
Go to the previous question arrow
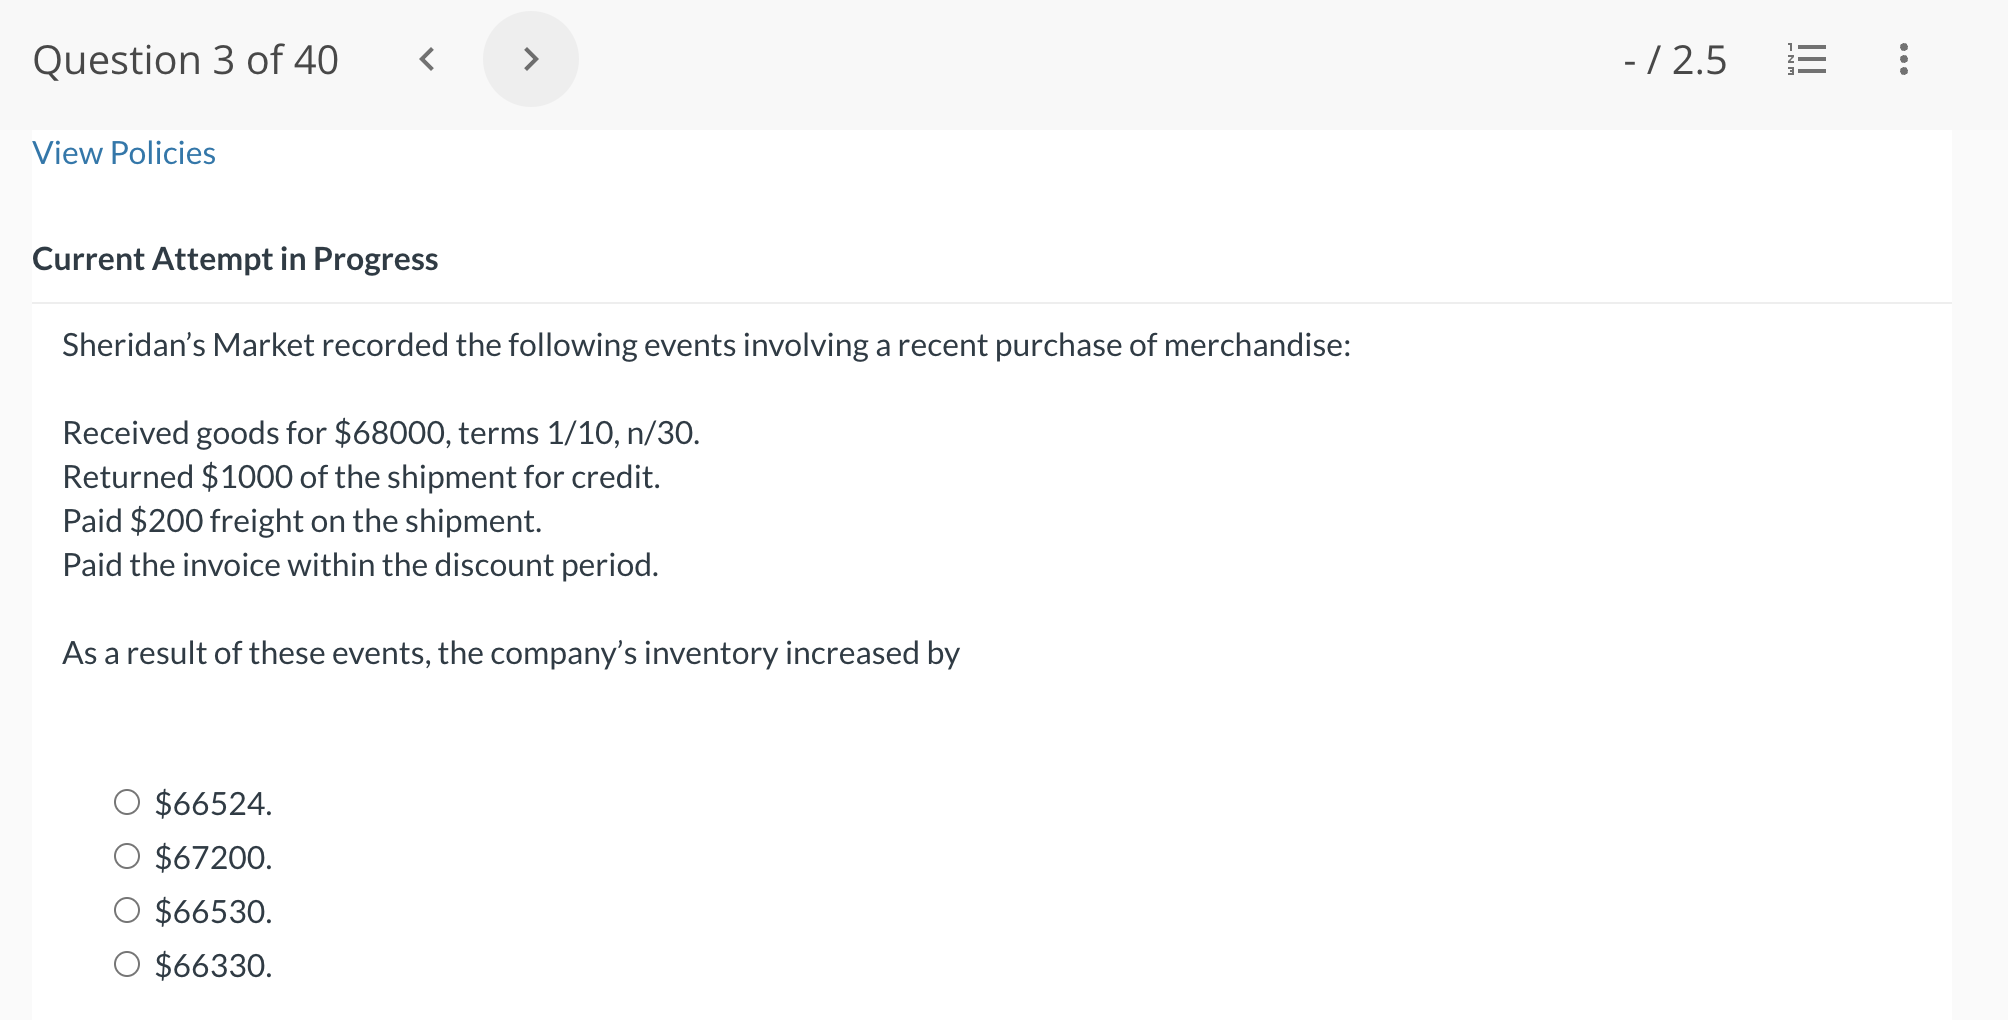427,60
